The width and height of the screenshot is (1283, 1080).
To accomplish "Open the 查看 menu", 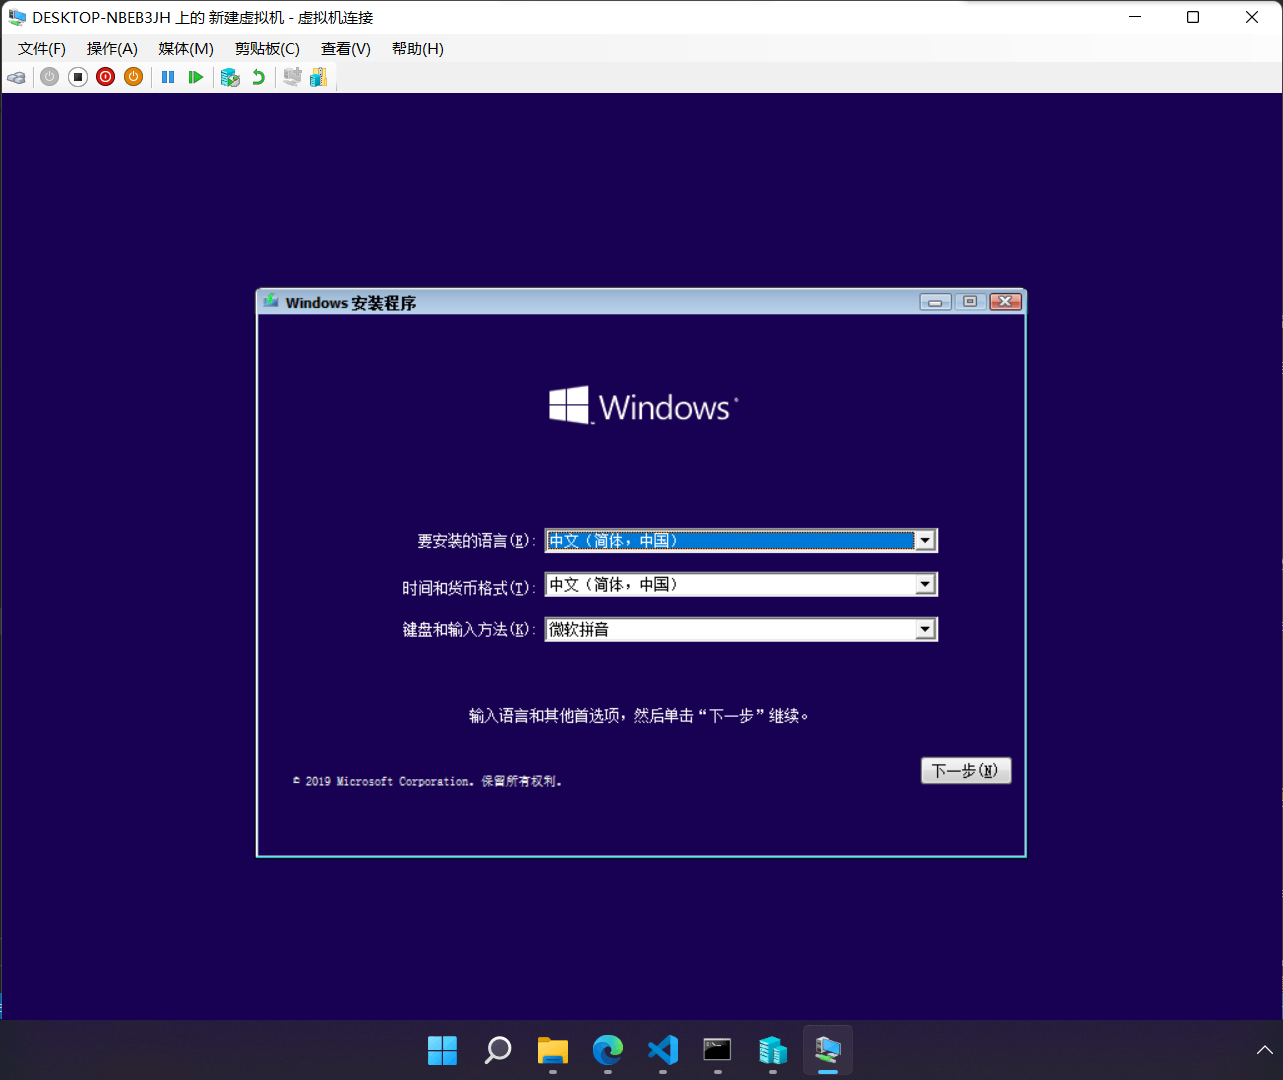I will (x=345, y=48).
